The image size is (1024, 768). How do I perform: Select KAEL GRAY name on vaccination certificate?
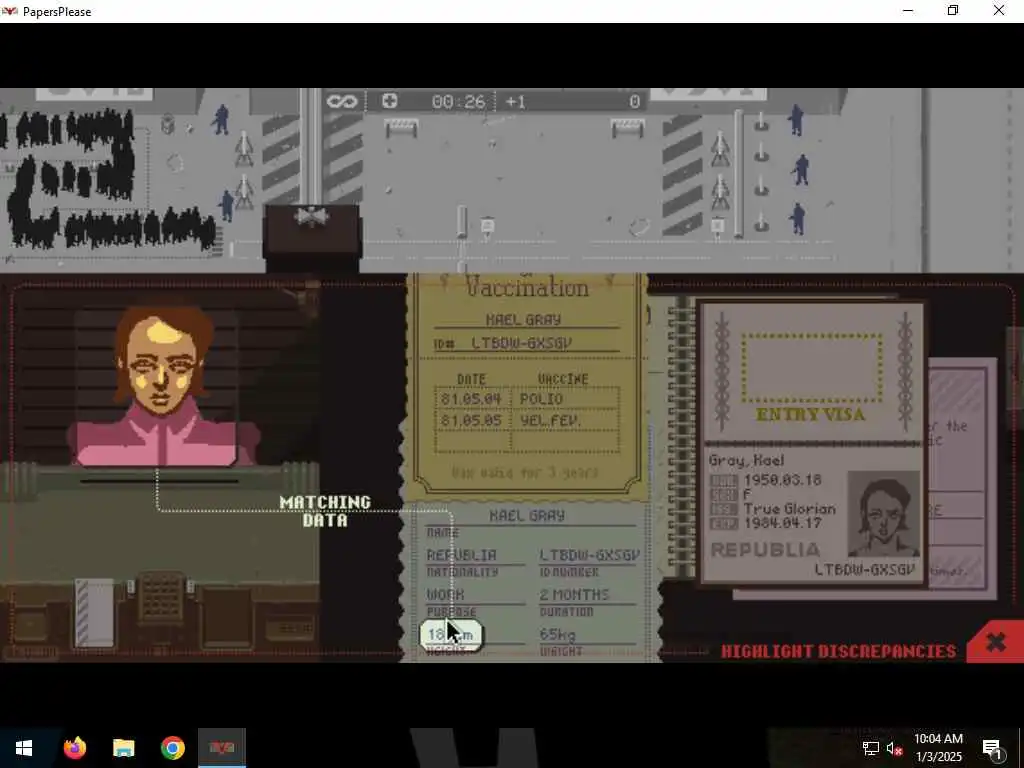coord(524,319)
